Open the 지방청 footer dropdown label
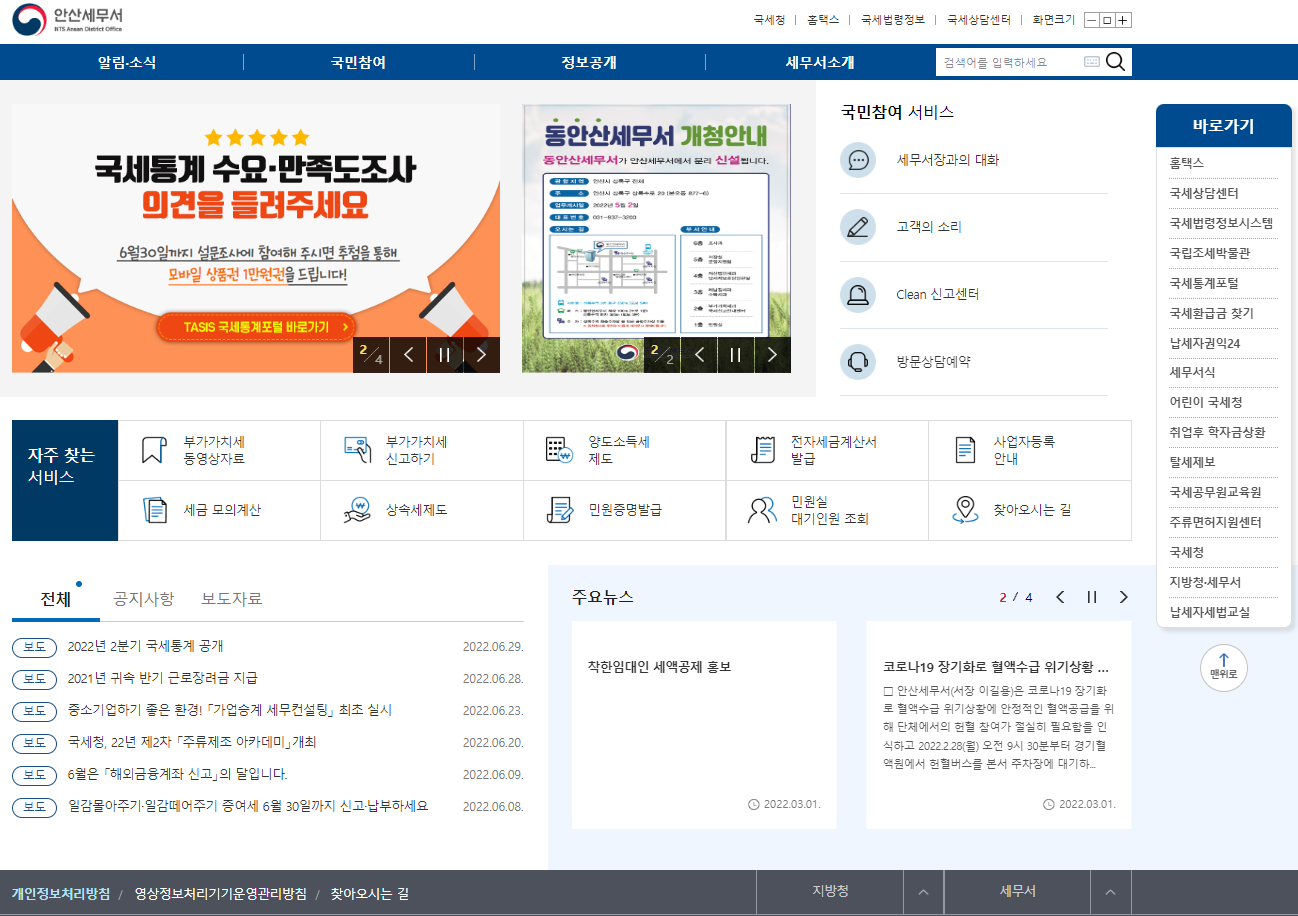Image resolution: width=1298 pixels, height=916 pixels. coord(830,891)
